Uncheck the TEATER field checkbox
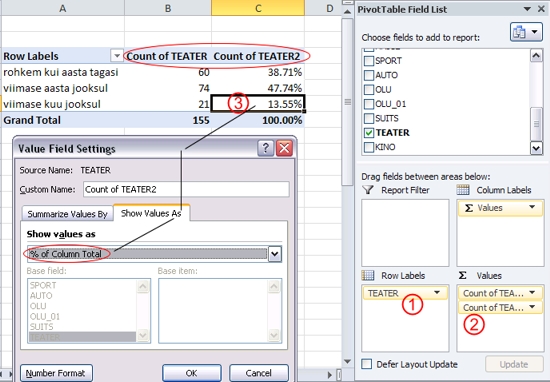Viewport: 550px width, 382px height. [x=369, y=133]
